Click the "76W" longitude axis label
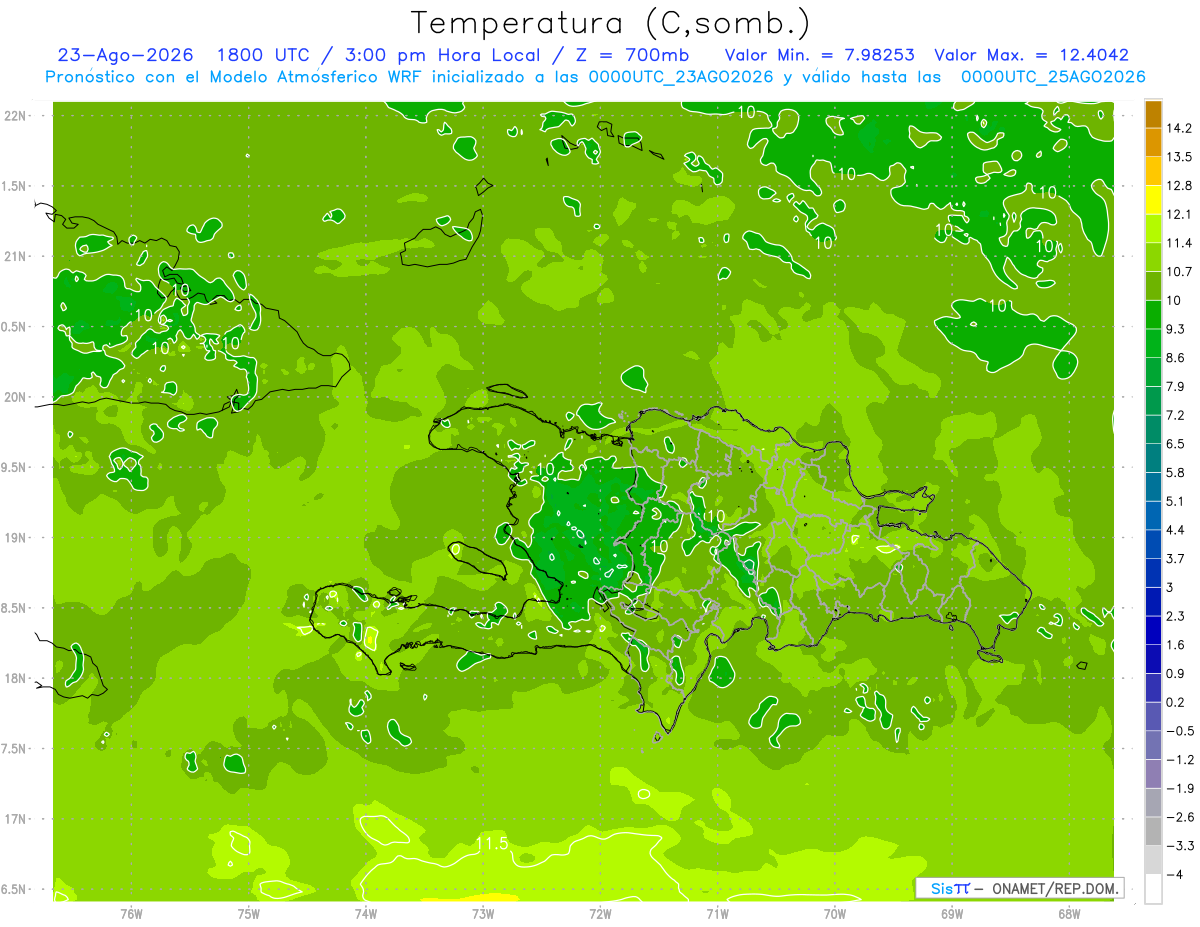The width and height of the screenshot is (1200, 927). 131,914
